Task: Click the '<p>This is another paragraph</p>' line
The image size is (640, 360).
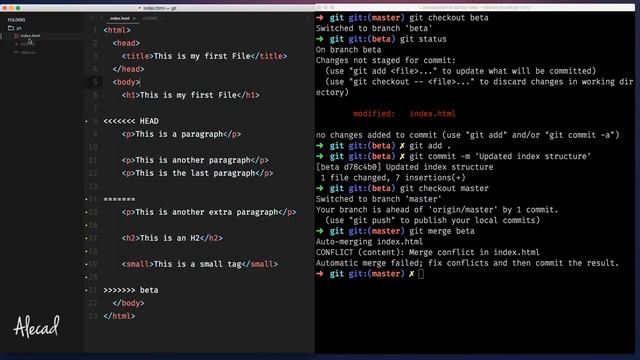Action: point(195,160)
